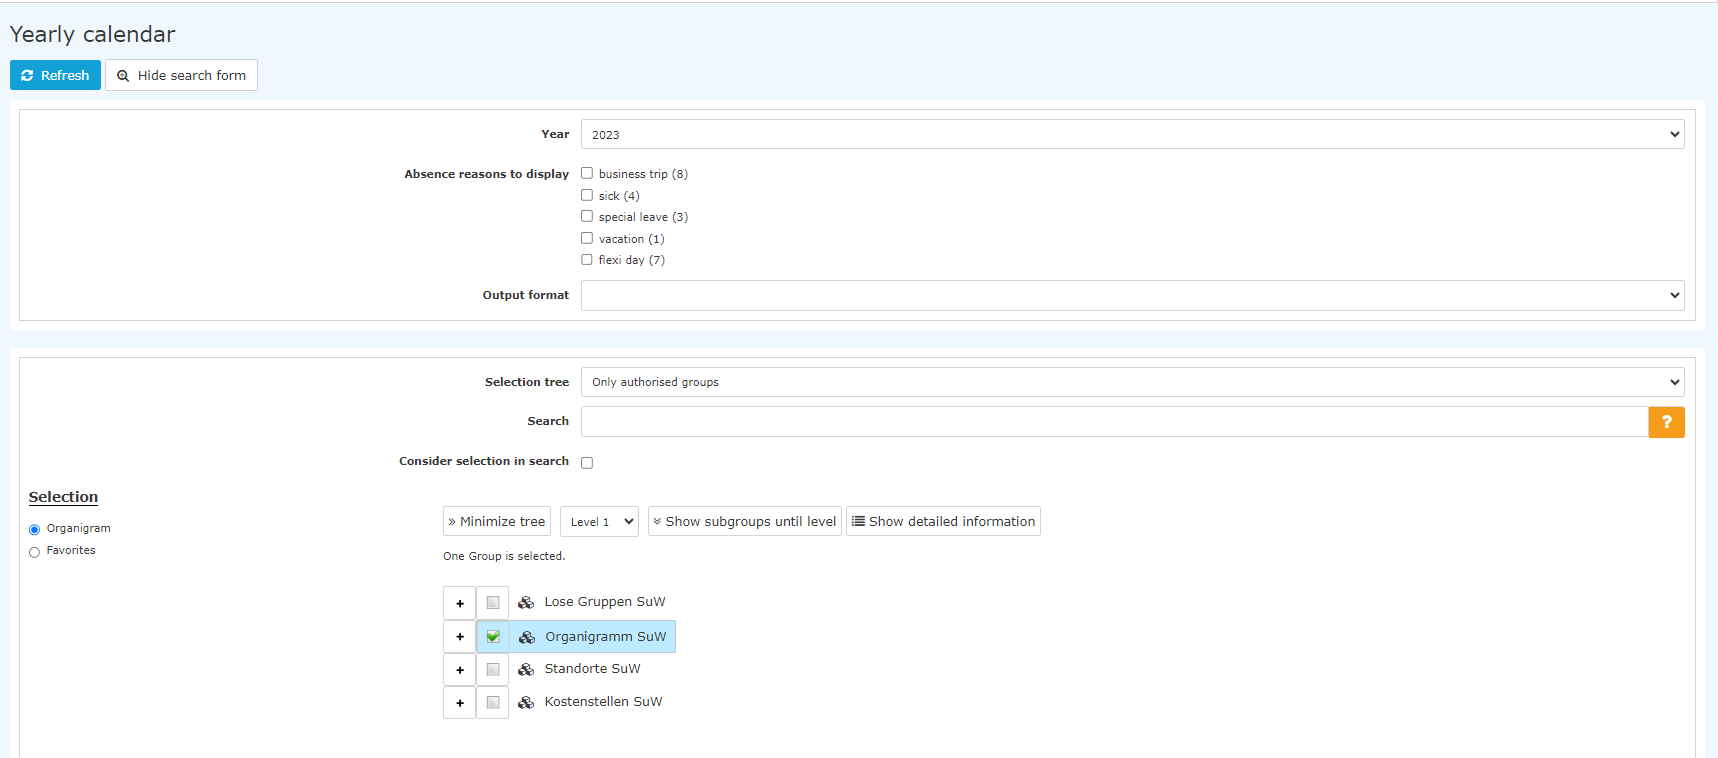Click the Refresh button

[x=55, y=75]
